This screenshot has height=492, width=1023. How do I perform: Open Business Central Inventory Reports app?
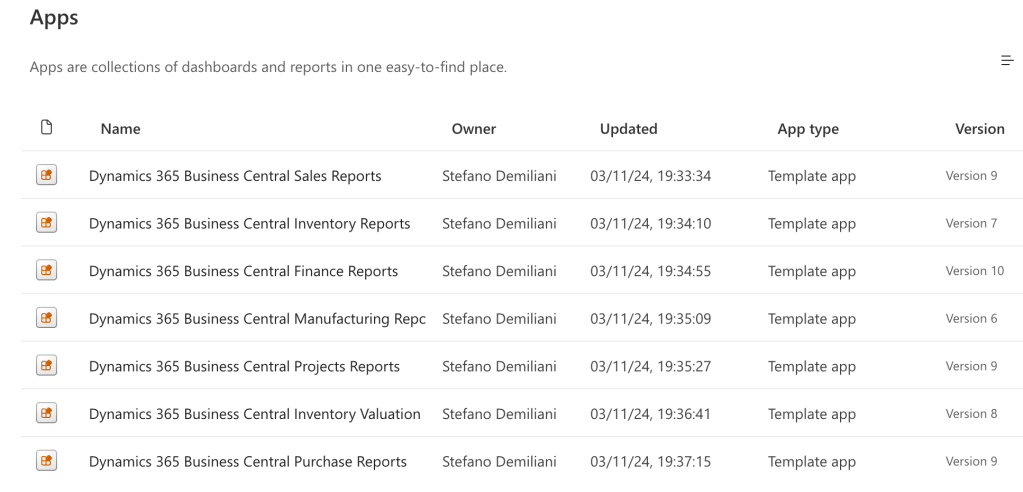[249, 224]
